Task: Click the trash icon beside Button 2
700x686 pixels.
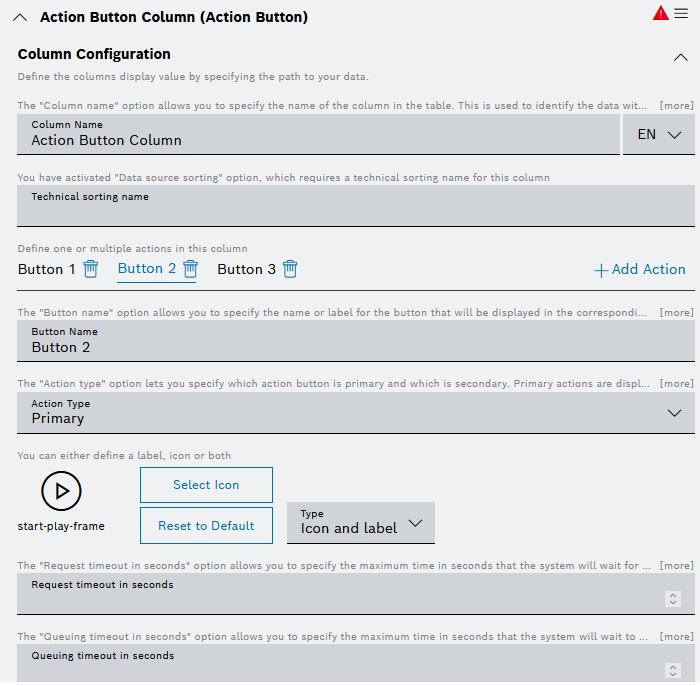Action: [190, 269]
